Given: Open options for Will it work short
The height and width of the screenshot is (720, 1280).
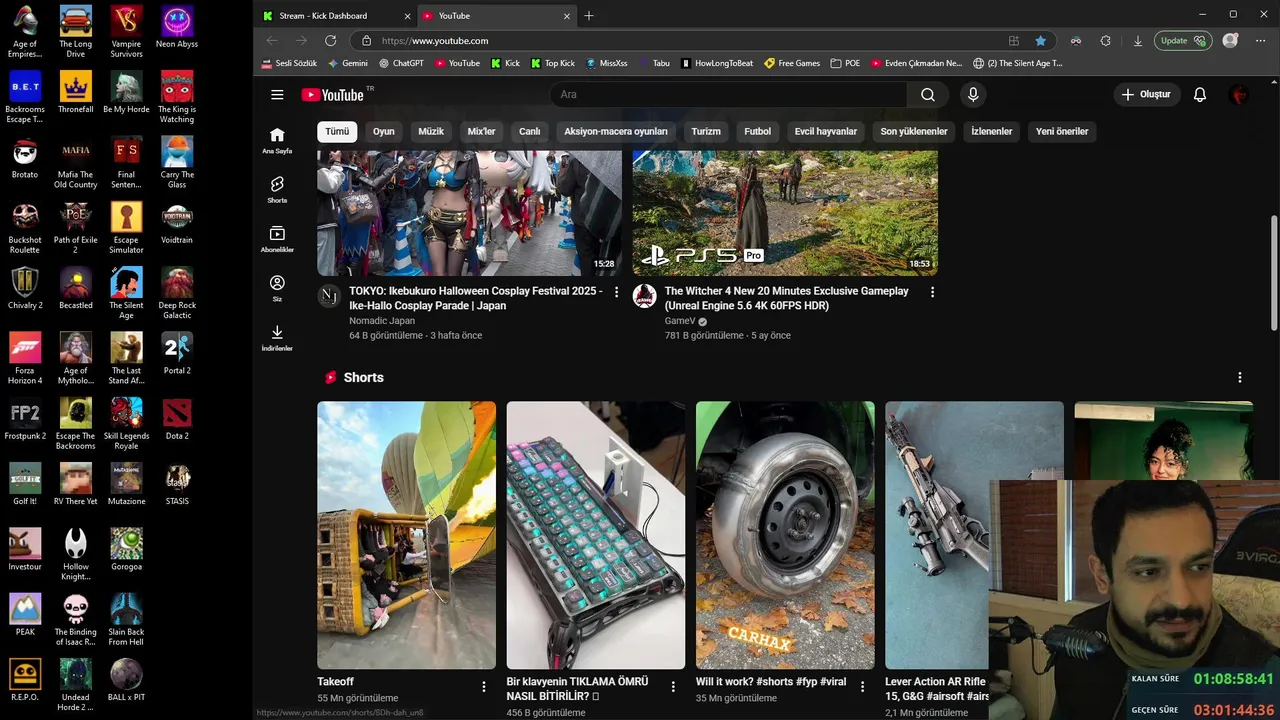Looking at the screenshot, I should [863, 687].
